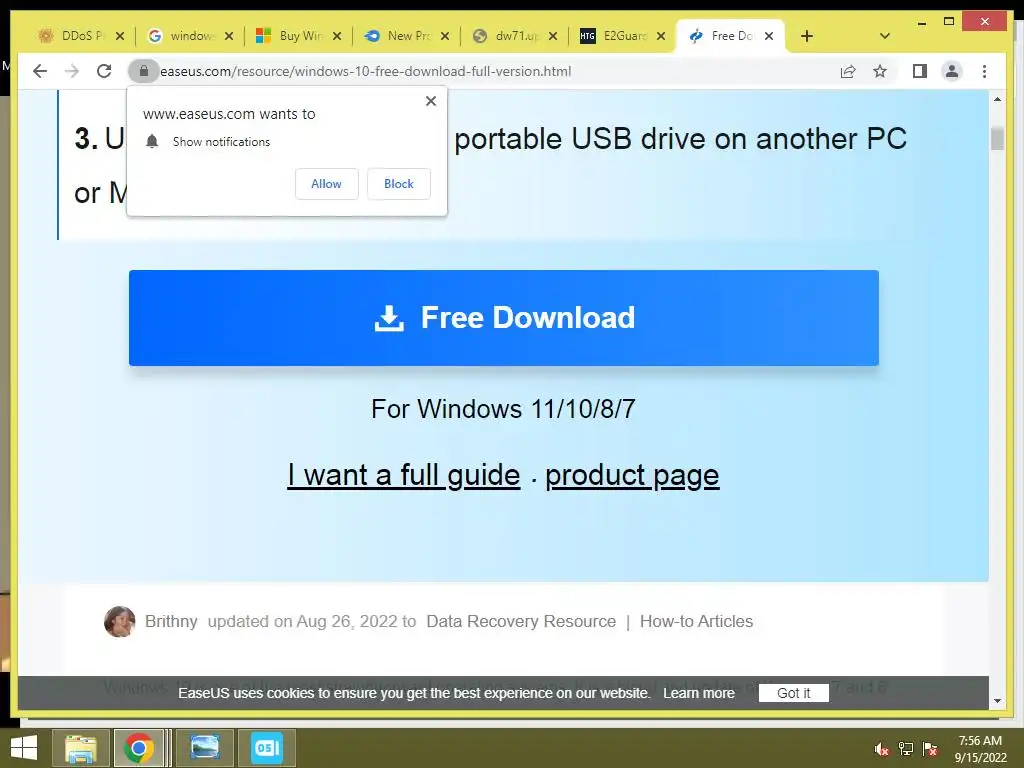Close the active Free Download tab
The image size is (1024, 768).
769,36
